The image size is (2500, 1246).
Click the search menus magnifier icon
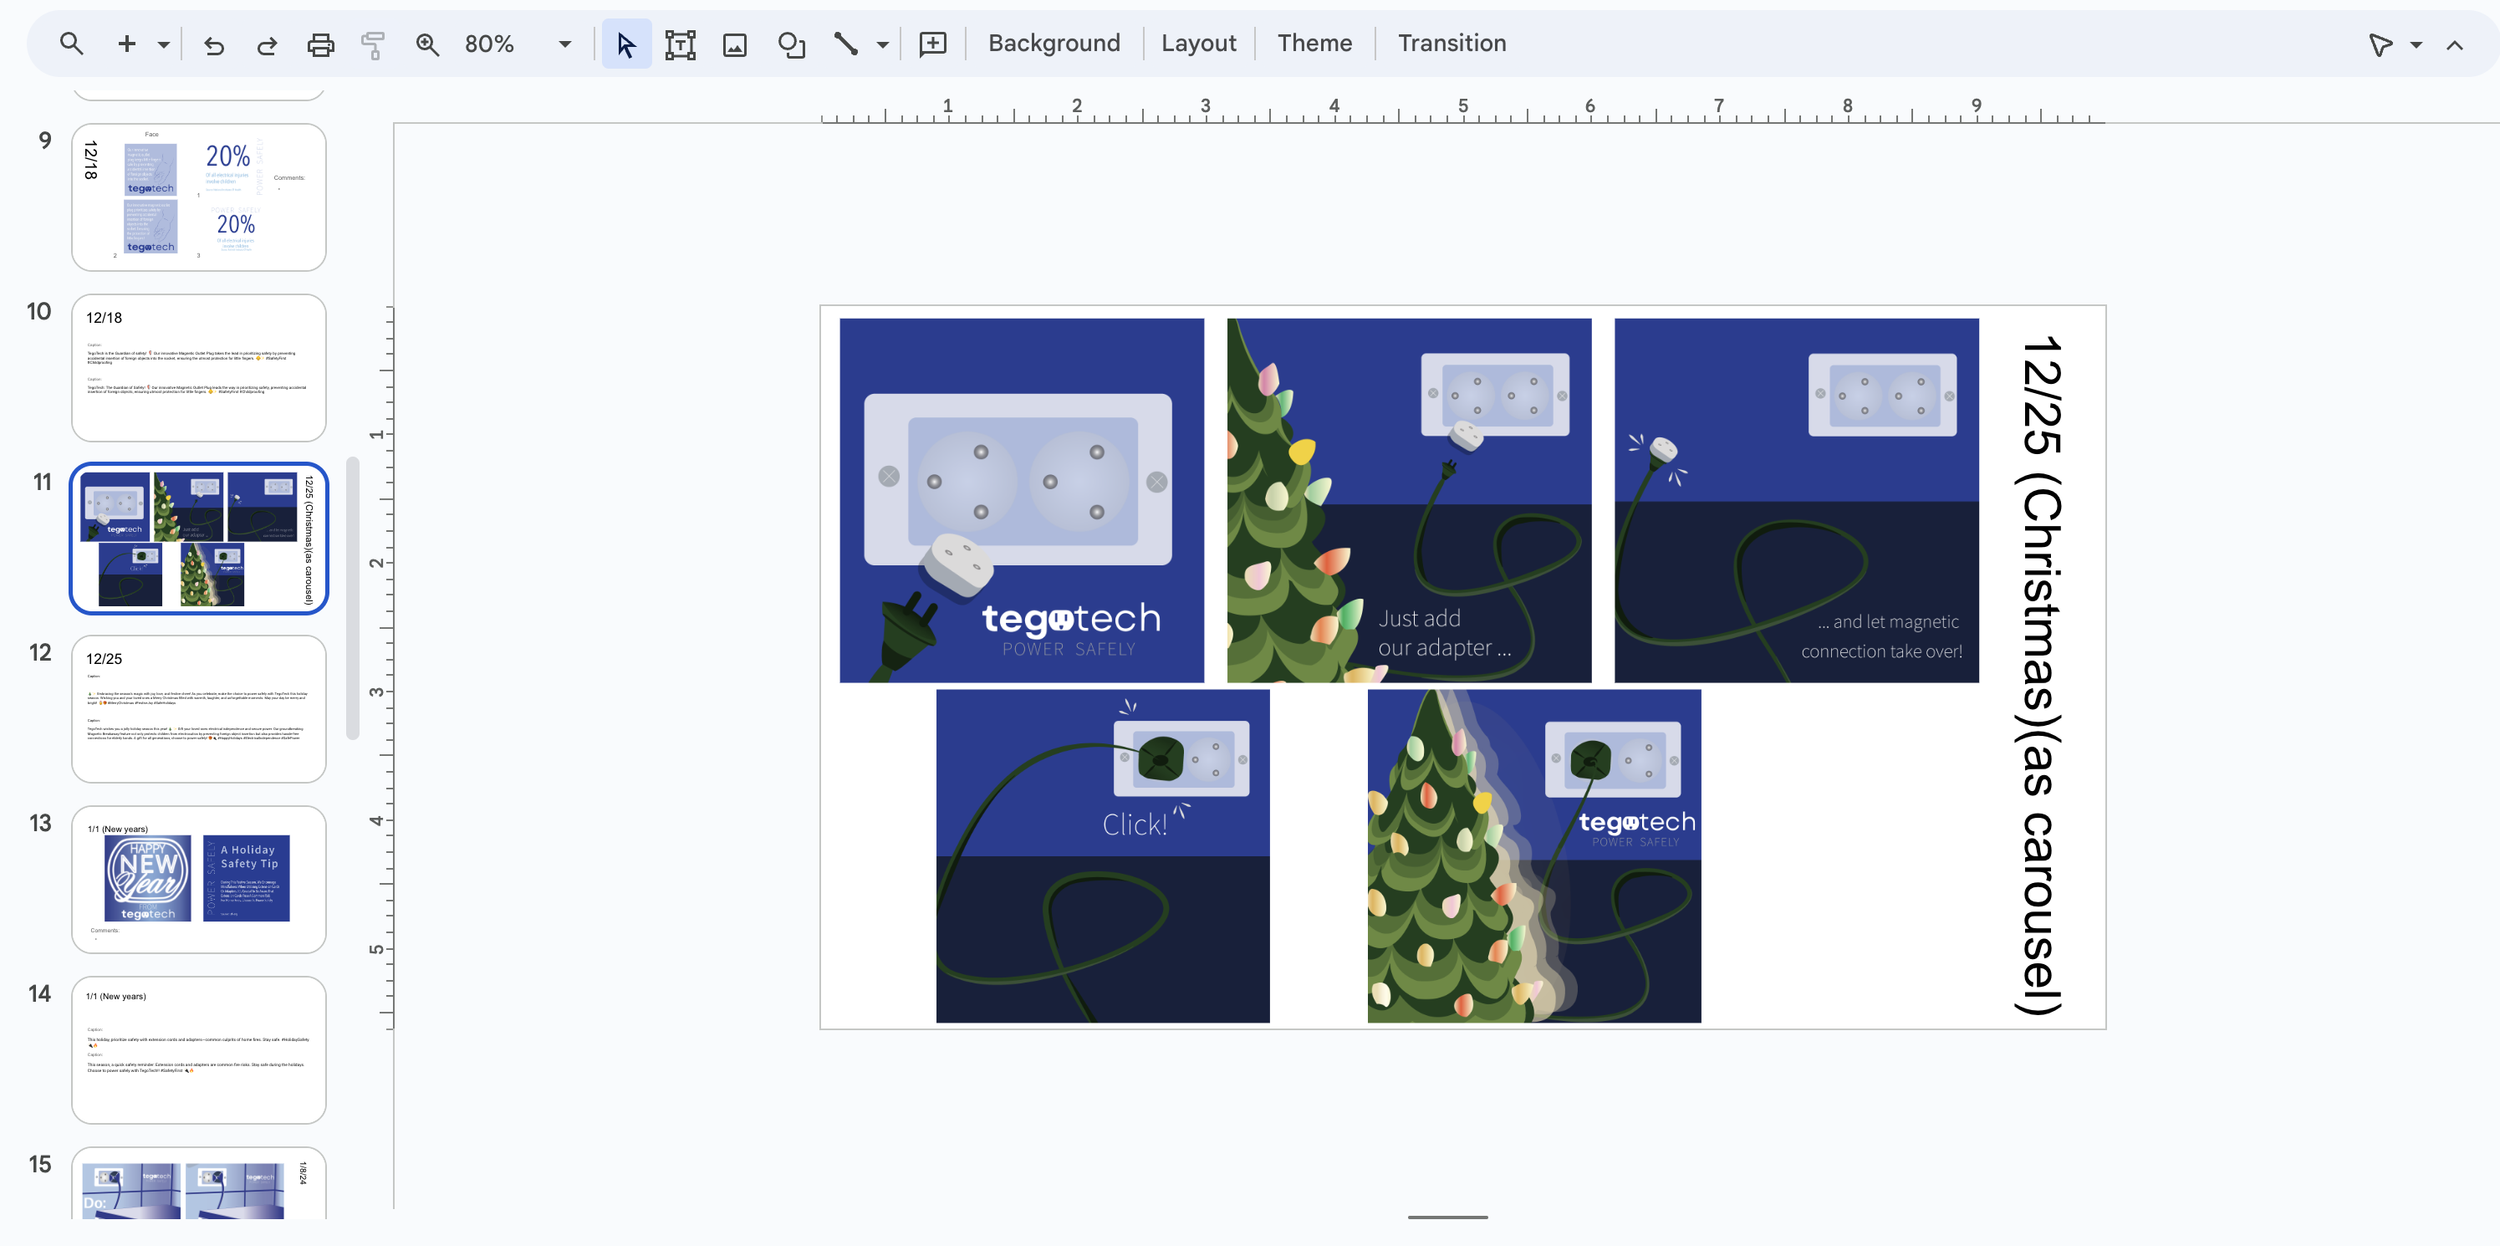[71, 43]
